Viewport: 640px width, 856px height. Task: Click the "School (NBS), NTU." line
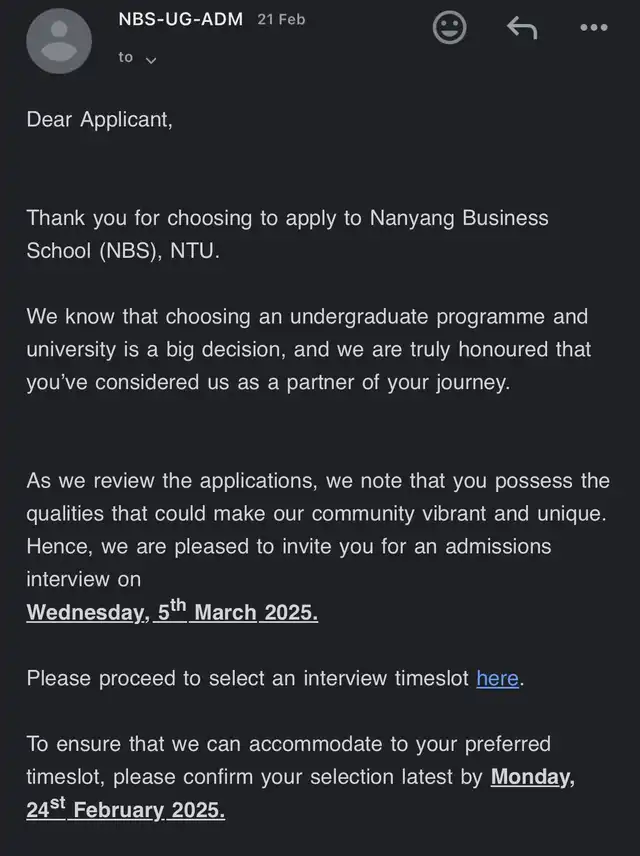[x=123, y=251]
